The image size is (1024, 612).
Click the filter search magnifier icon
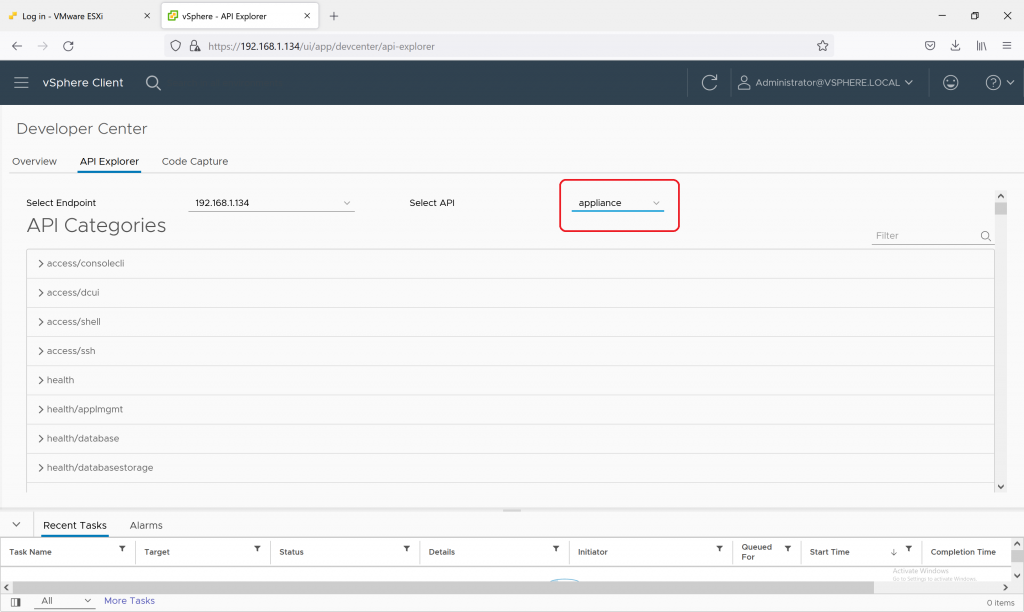coord(985,236)
